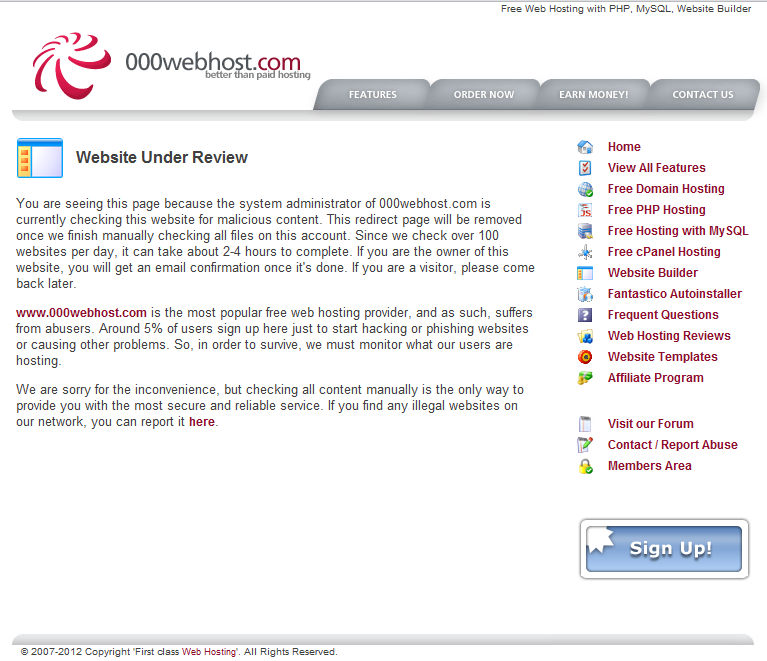Click the 000webhost.com logo text
This screenshot has width=767, height=661.
(x=213, y=63)
